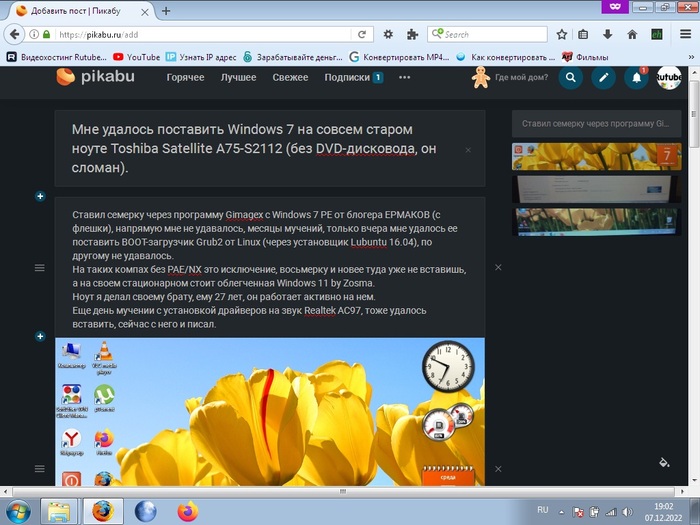Image resolution: width=700 pixels, height=525 pixels.
Task: Expand the bookmarks toolbar overflow chevron
Action: (x=691, y=57)
